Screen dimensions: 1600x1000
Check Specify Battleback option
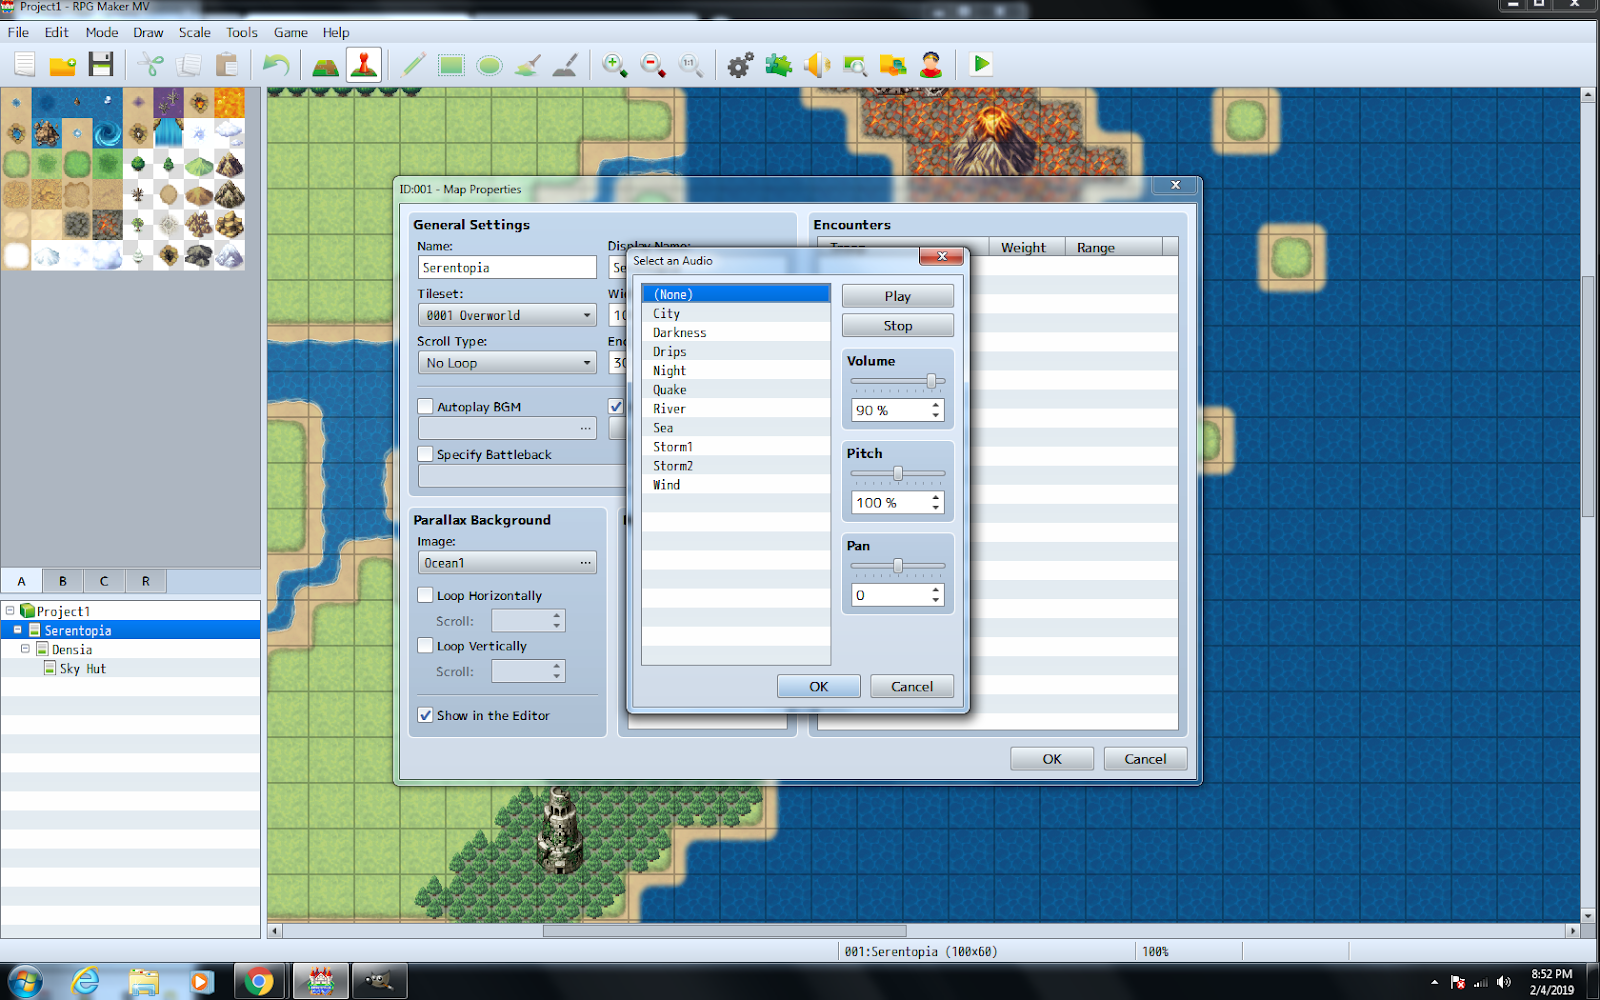[x=425, y=454]
